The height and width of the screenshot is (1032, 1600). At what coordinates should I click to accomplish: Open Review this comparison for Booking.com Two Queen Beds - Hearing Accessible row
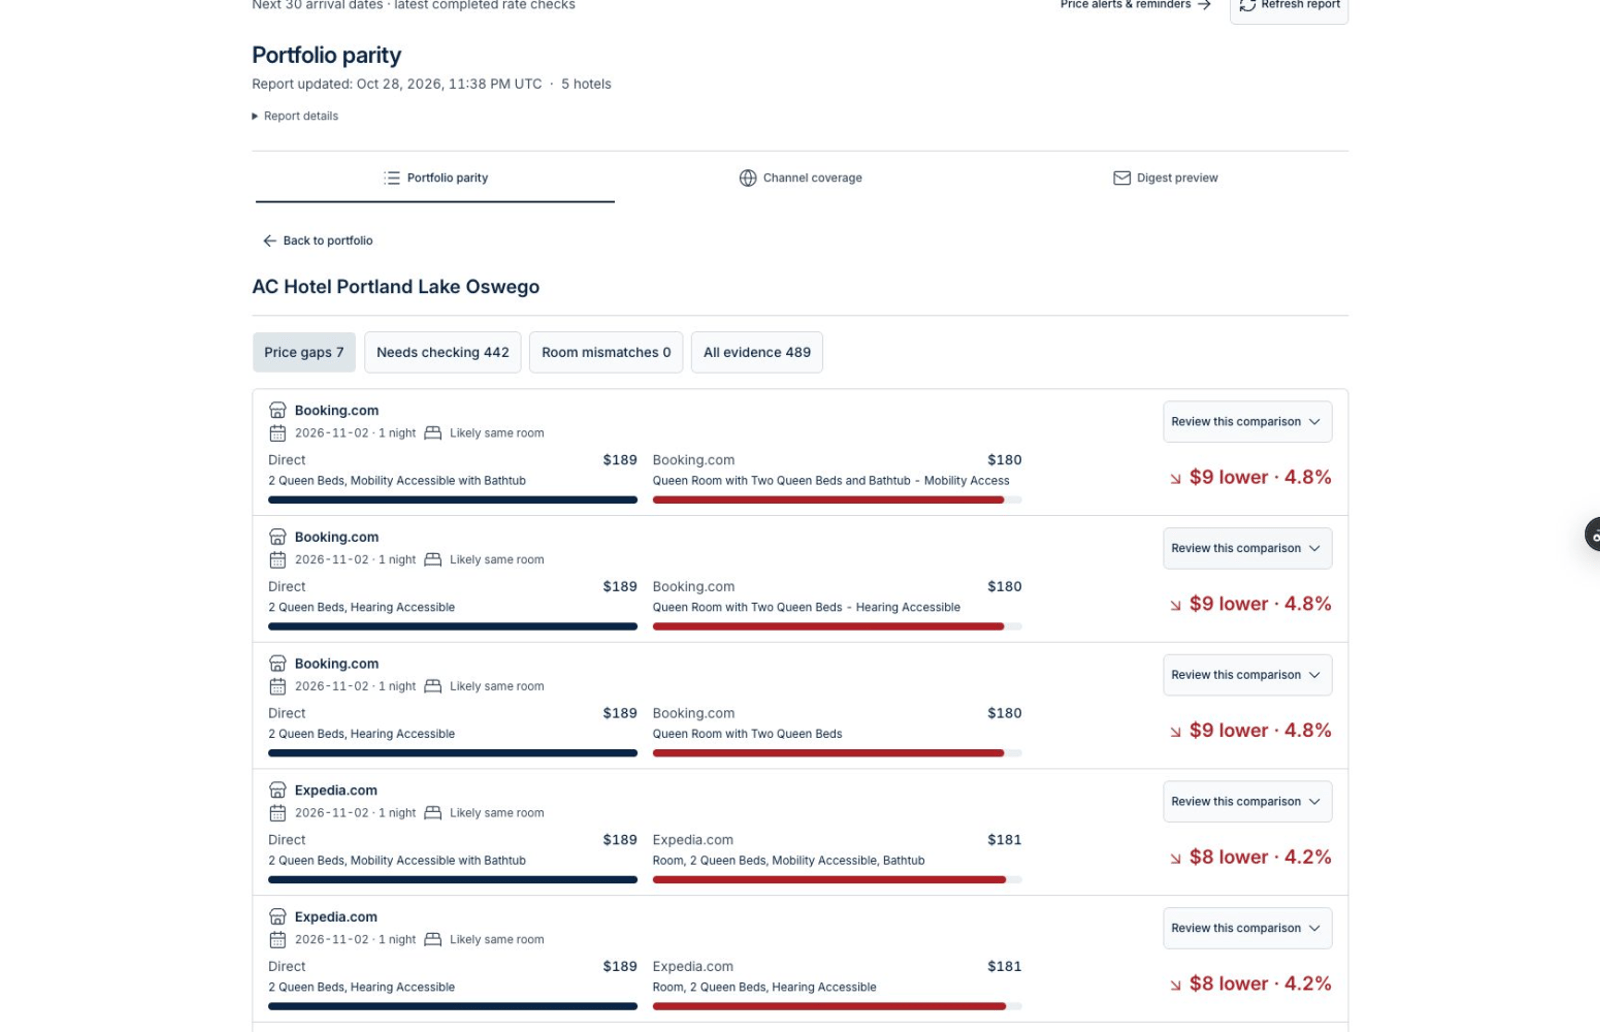(1247, 548)
